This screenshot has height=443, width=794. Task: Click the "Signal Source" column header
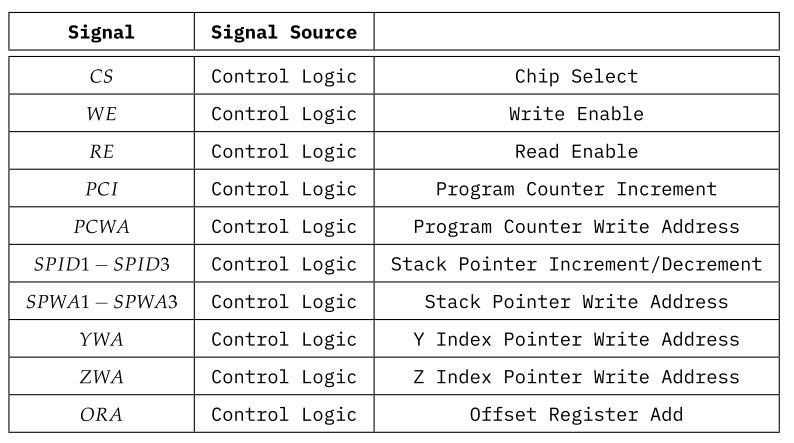click(x=284, y=32)
